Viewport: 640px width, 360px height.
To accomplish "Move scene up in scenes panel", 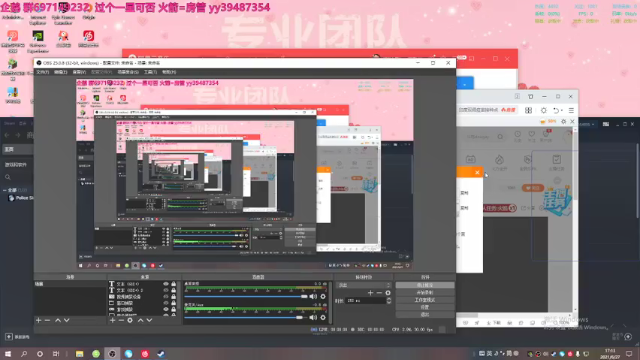I will (x=58, y=320).
